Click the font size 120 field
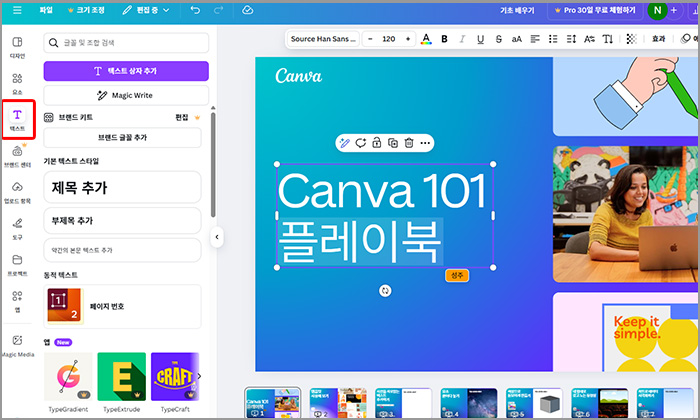The width and height of the screenshot is (700, 420). (x=389, y=39)
